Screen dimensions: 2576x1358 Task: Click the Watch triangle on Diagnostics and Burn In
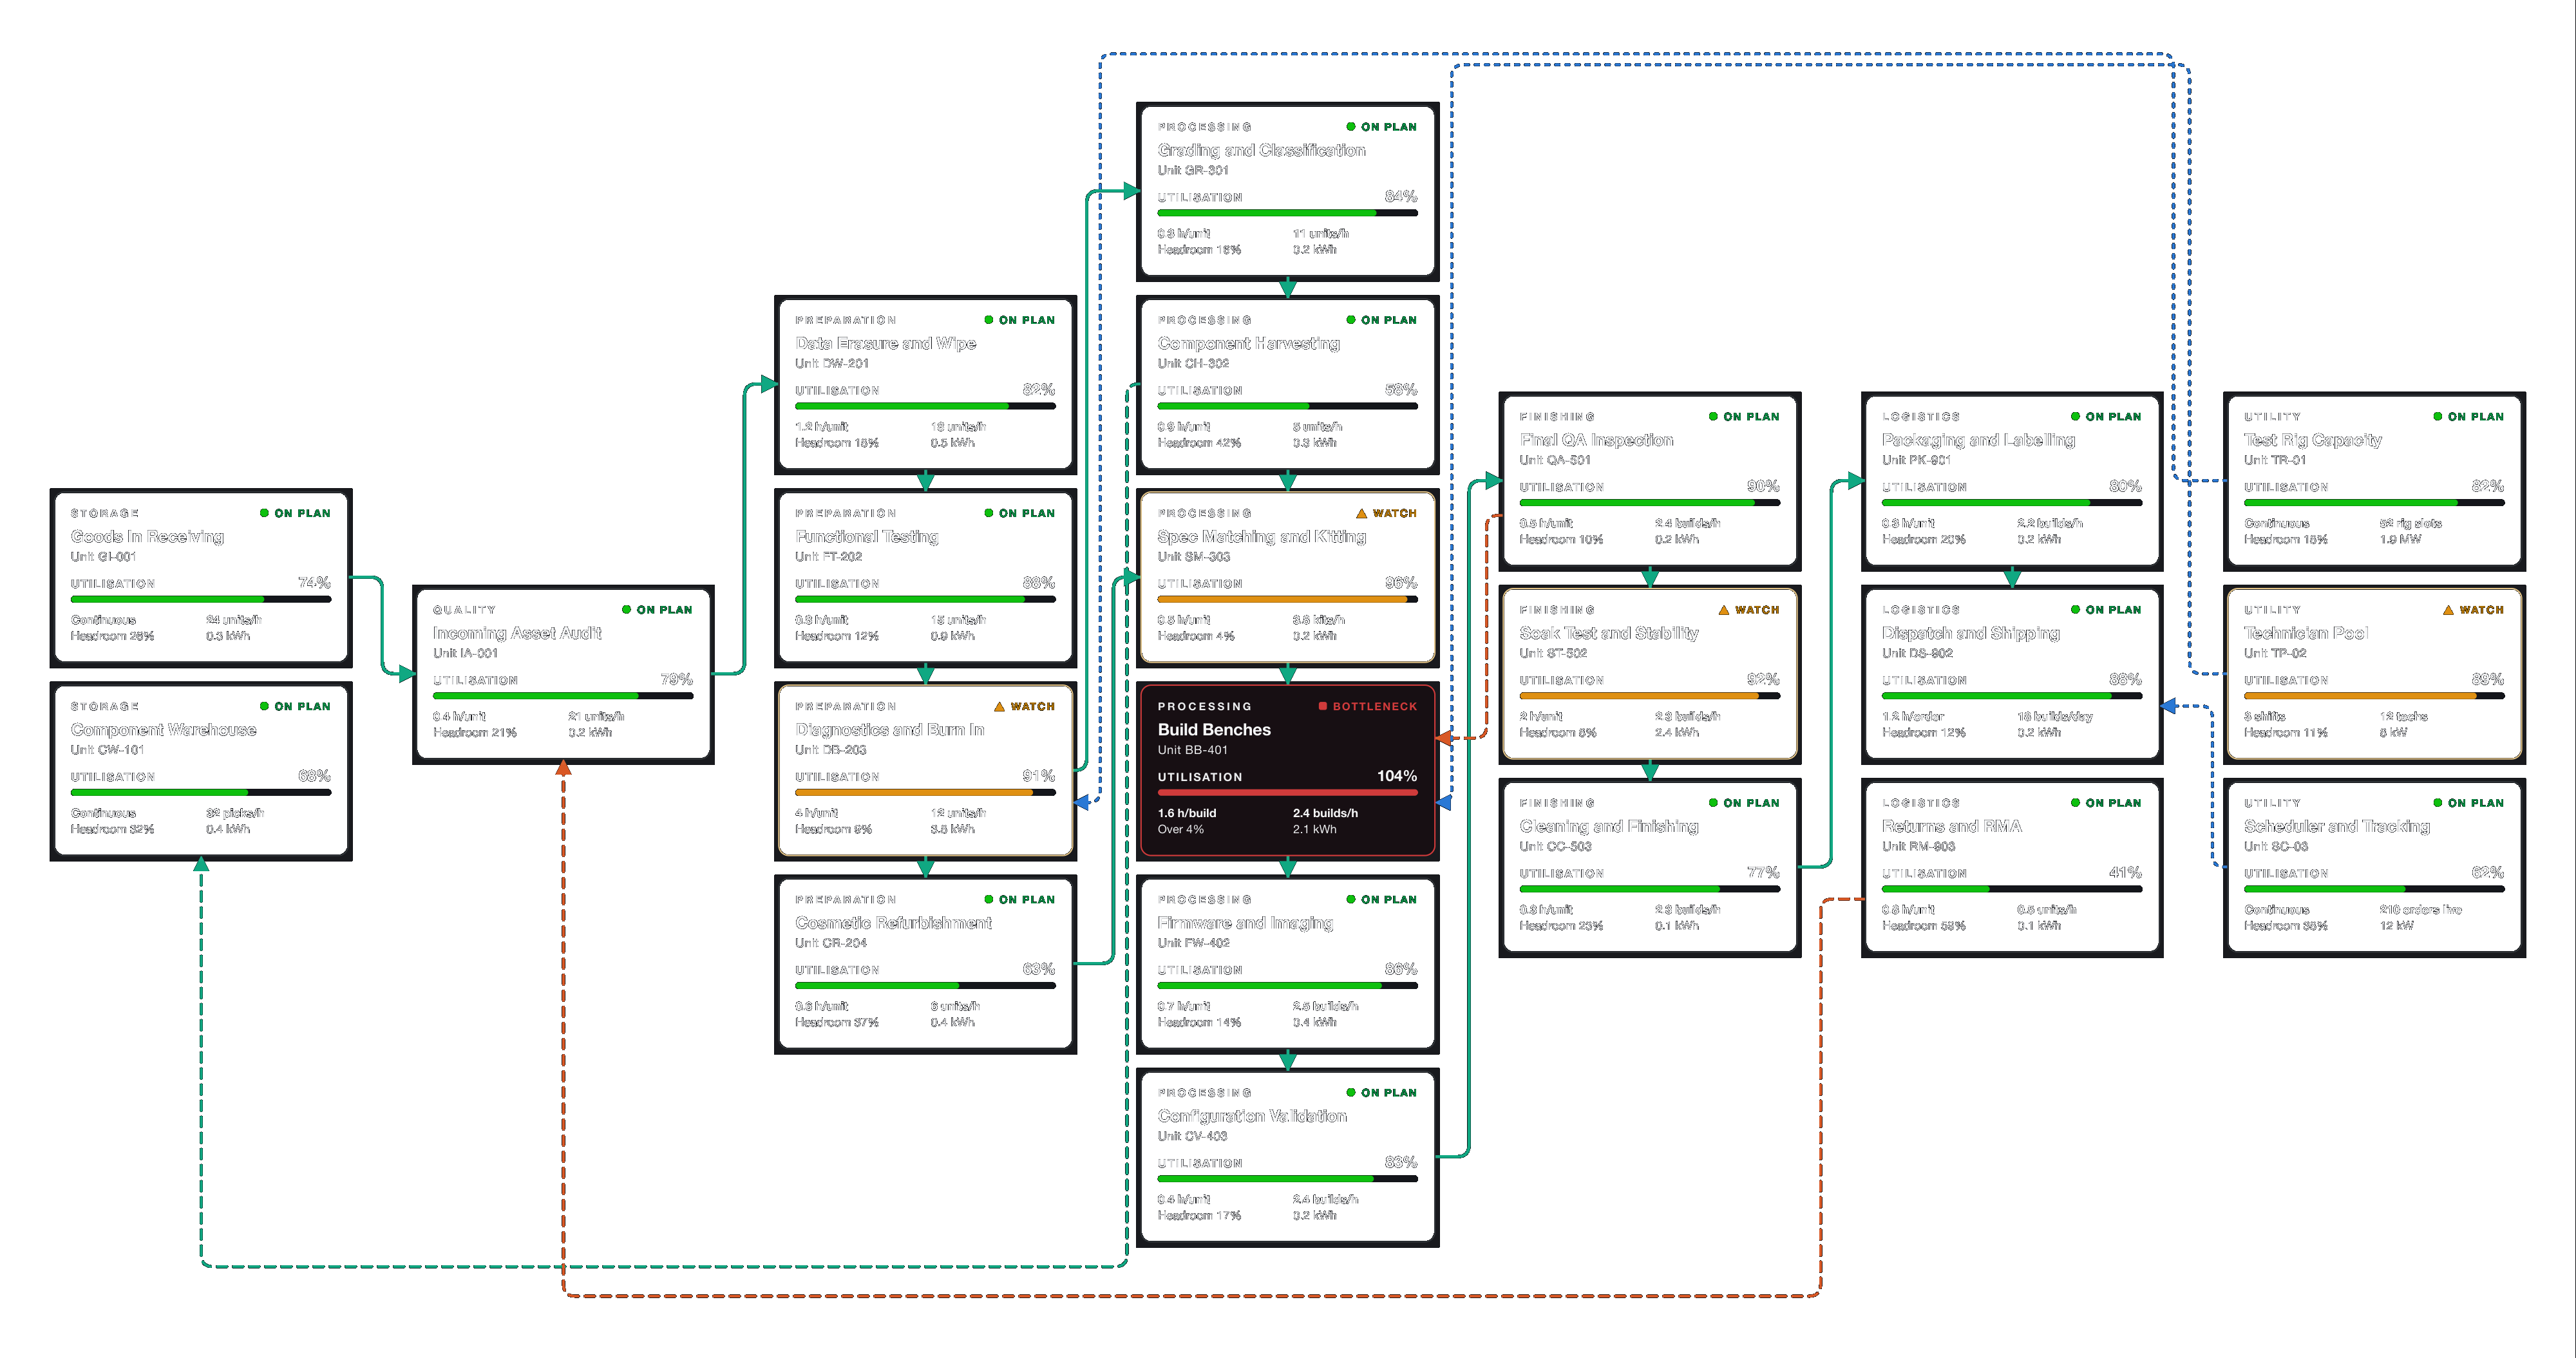coord(999,706)
